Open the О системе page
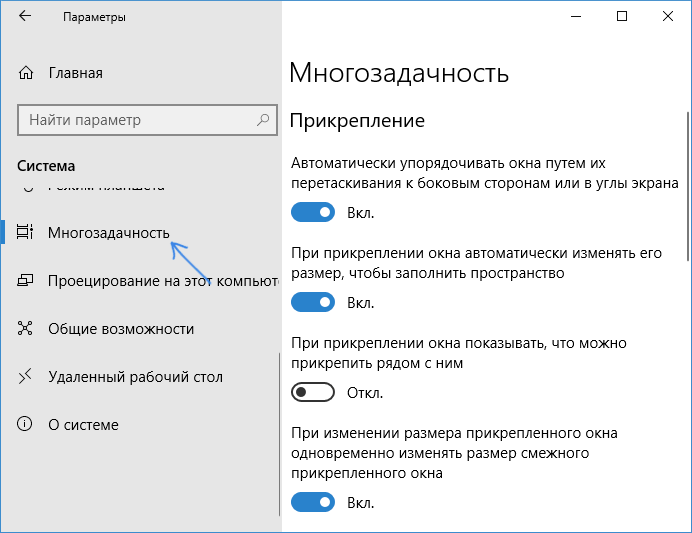The height and width of the screenshot is (533, 692). coord(83,424)
